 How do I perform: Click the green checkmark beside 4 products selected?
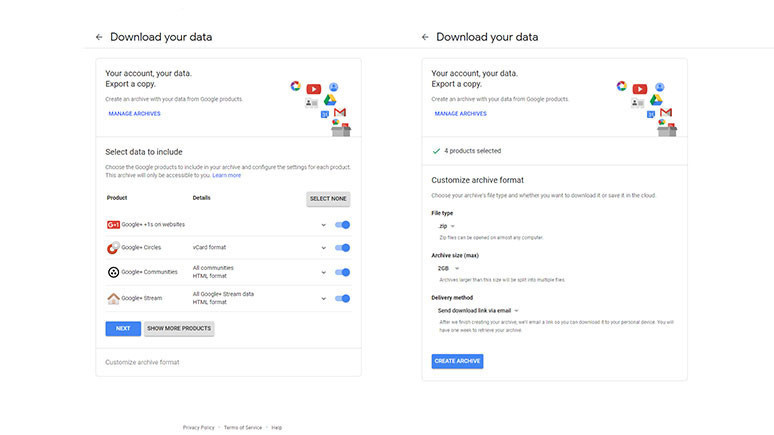point(436,151)
